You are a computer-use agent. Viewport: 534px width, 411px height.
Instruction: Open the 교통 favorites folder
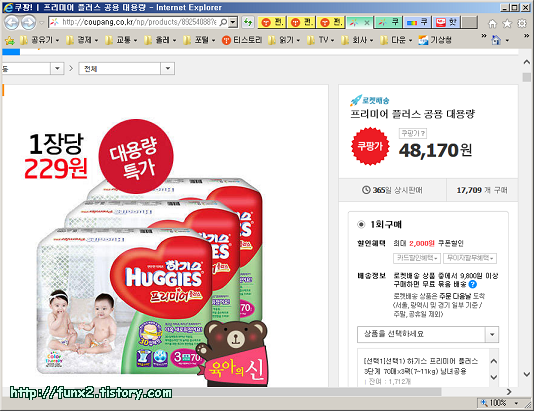pyautogui.click(x=121, y=40)
